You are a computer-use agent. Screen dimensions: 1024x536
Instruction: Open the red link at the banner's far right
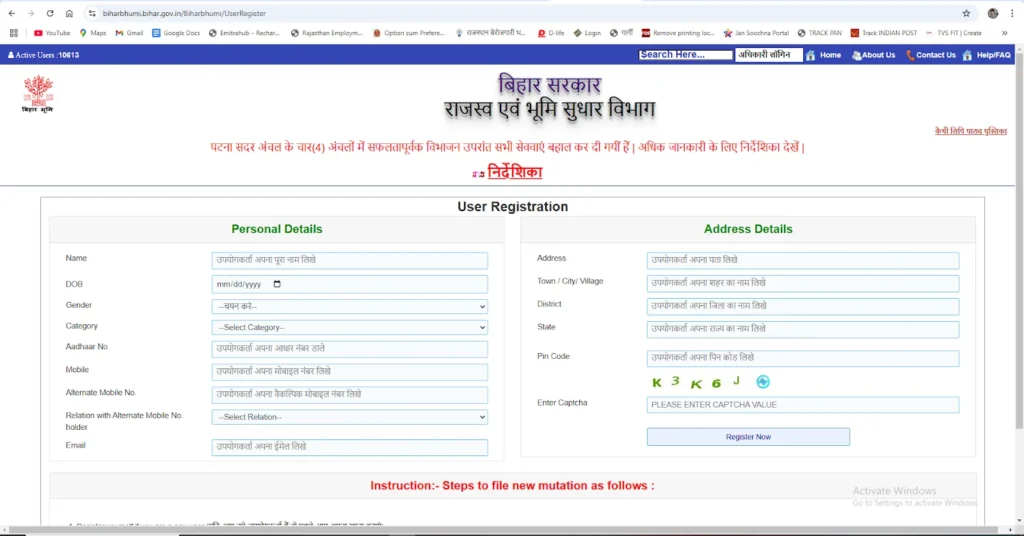click(970, 131)
